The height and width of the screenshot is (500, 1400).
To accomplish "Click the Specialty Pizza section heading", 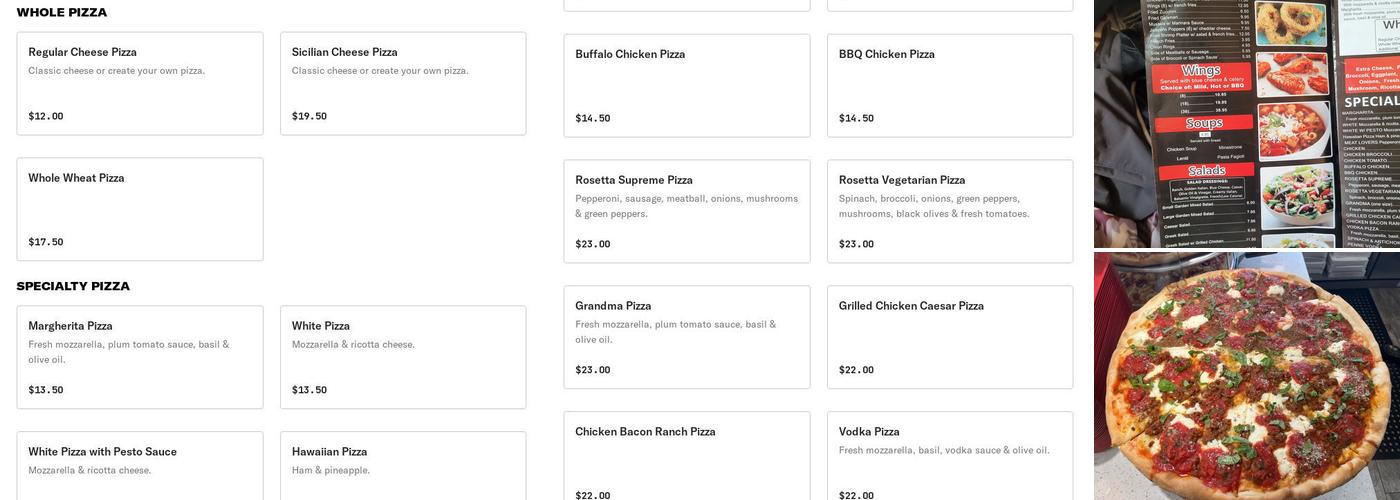I will click(73, 287).
